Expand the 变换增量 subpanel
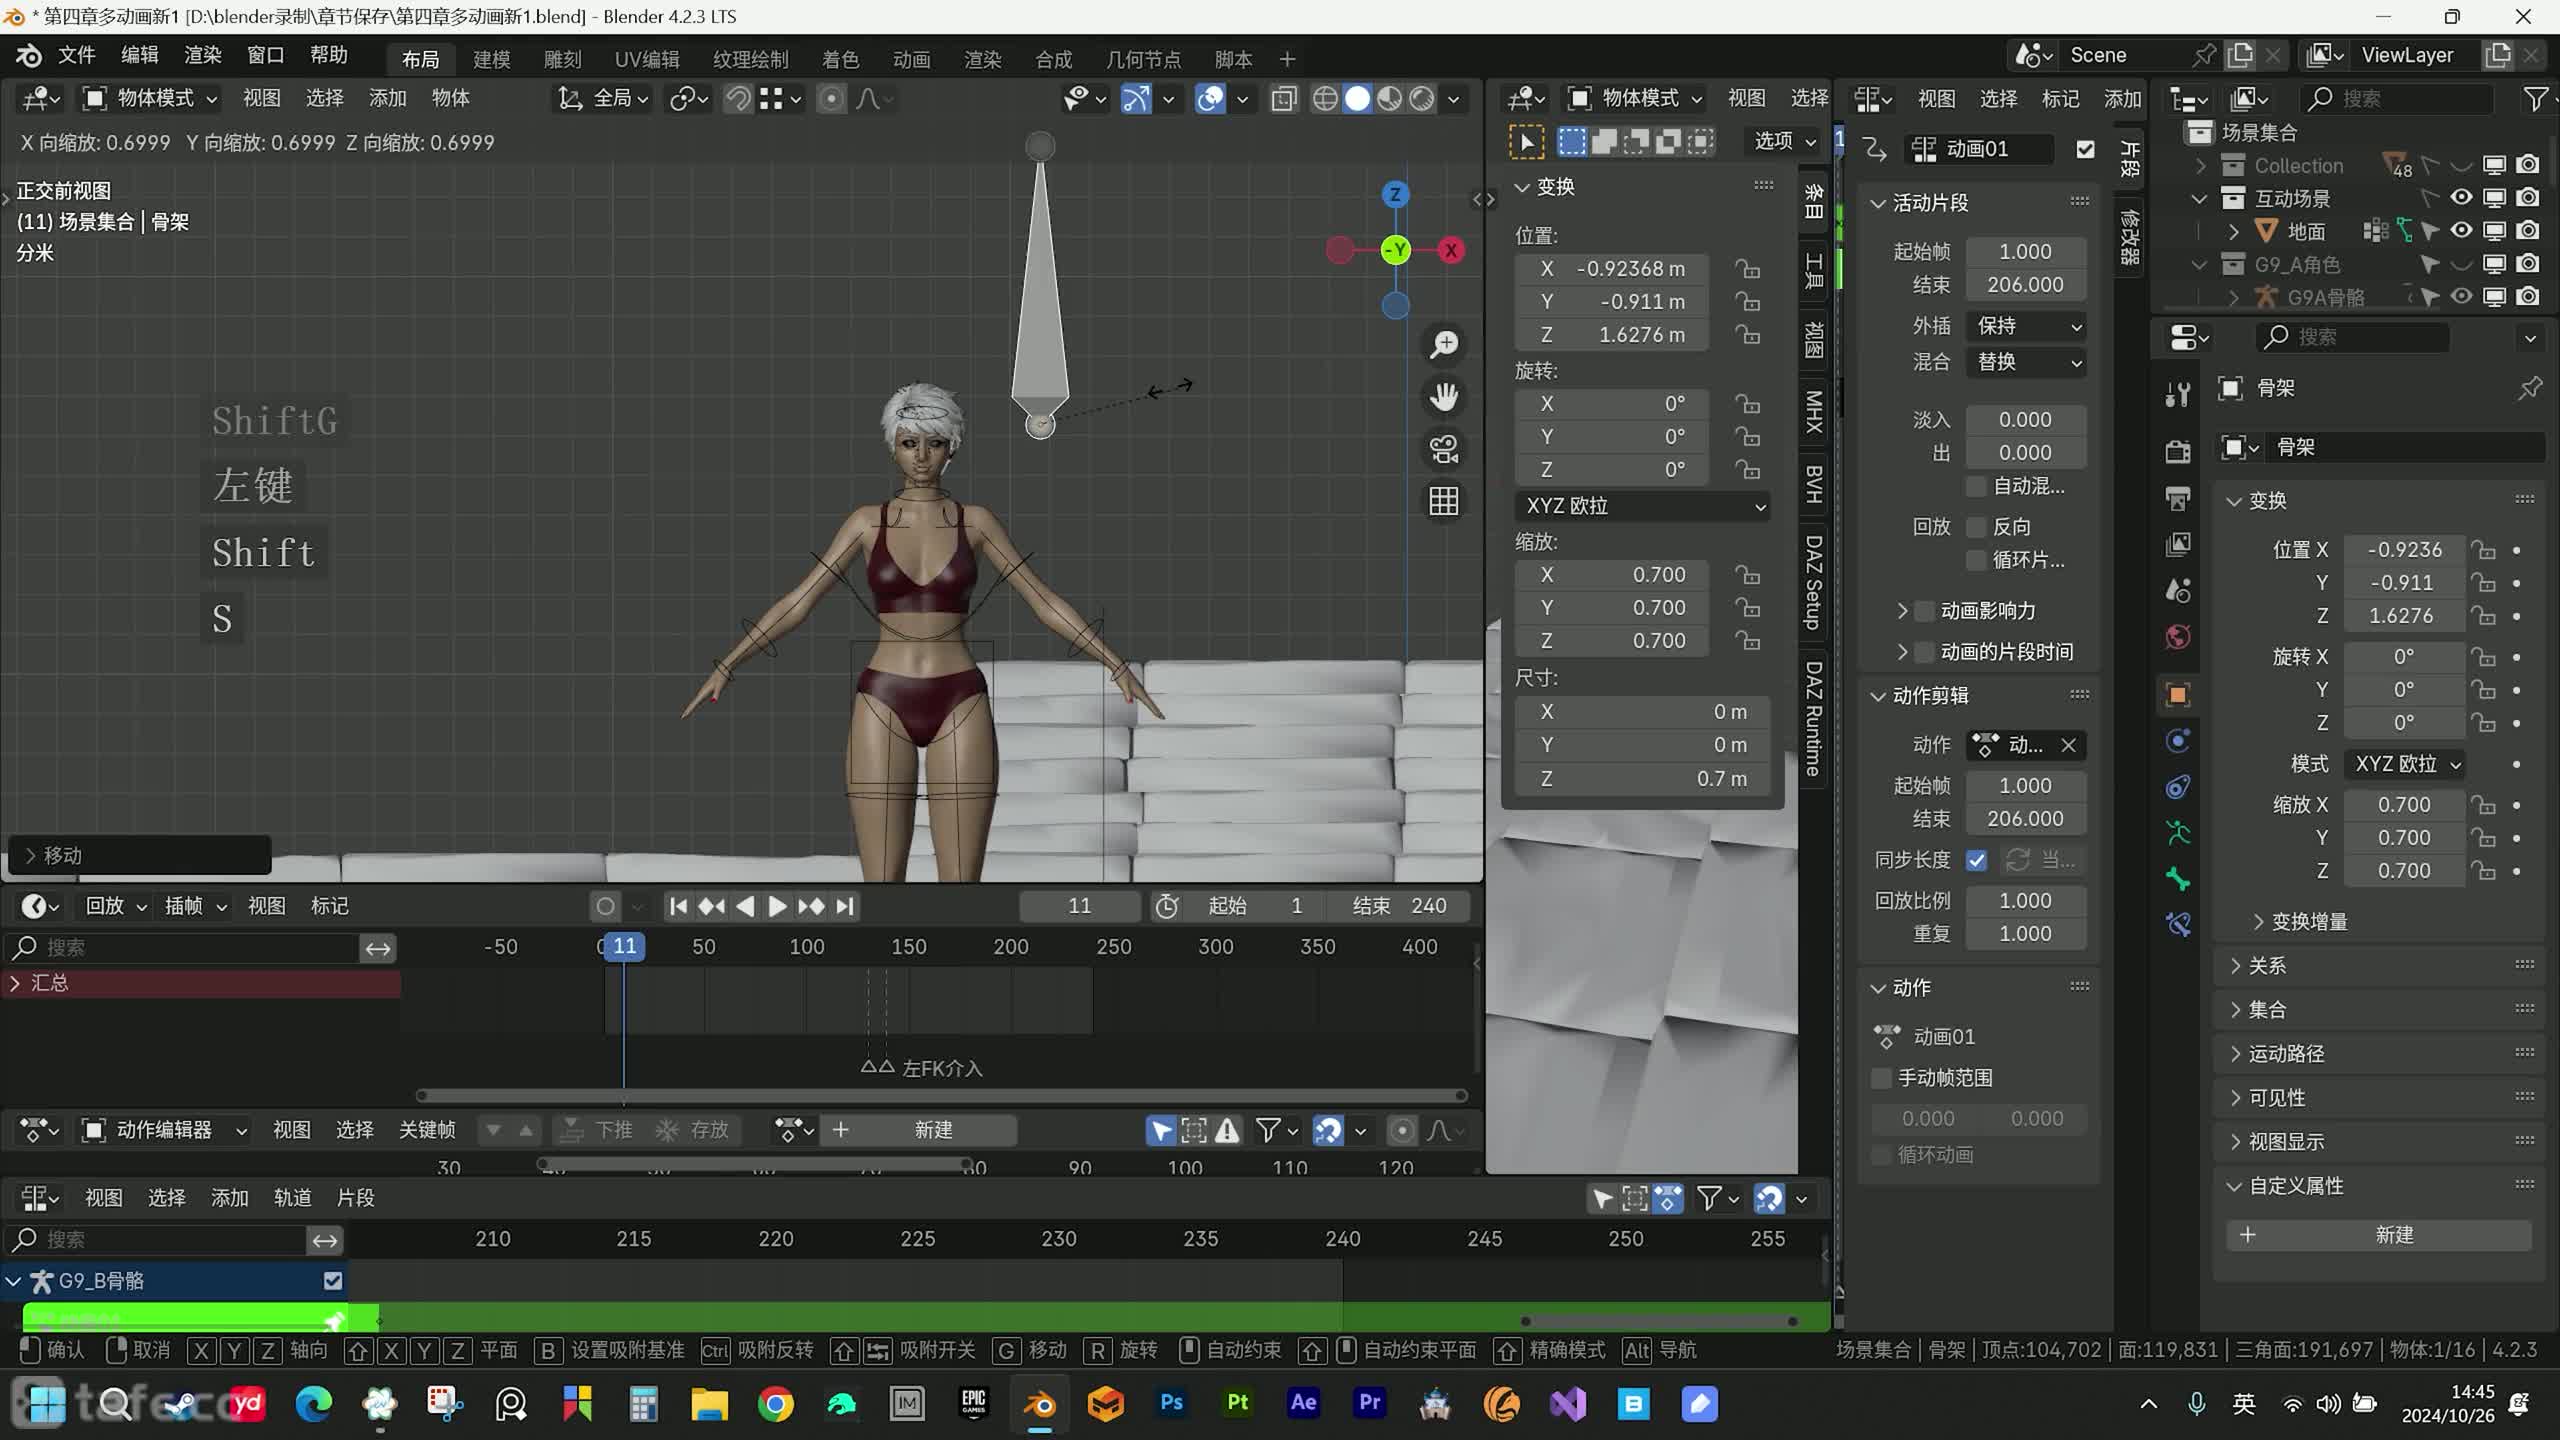Screen dimensions: 2560x1440 coord(2298,922)
